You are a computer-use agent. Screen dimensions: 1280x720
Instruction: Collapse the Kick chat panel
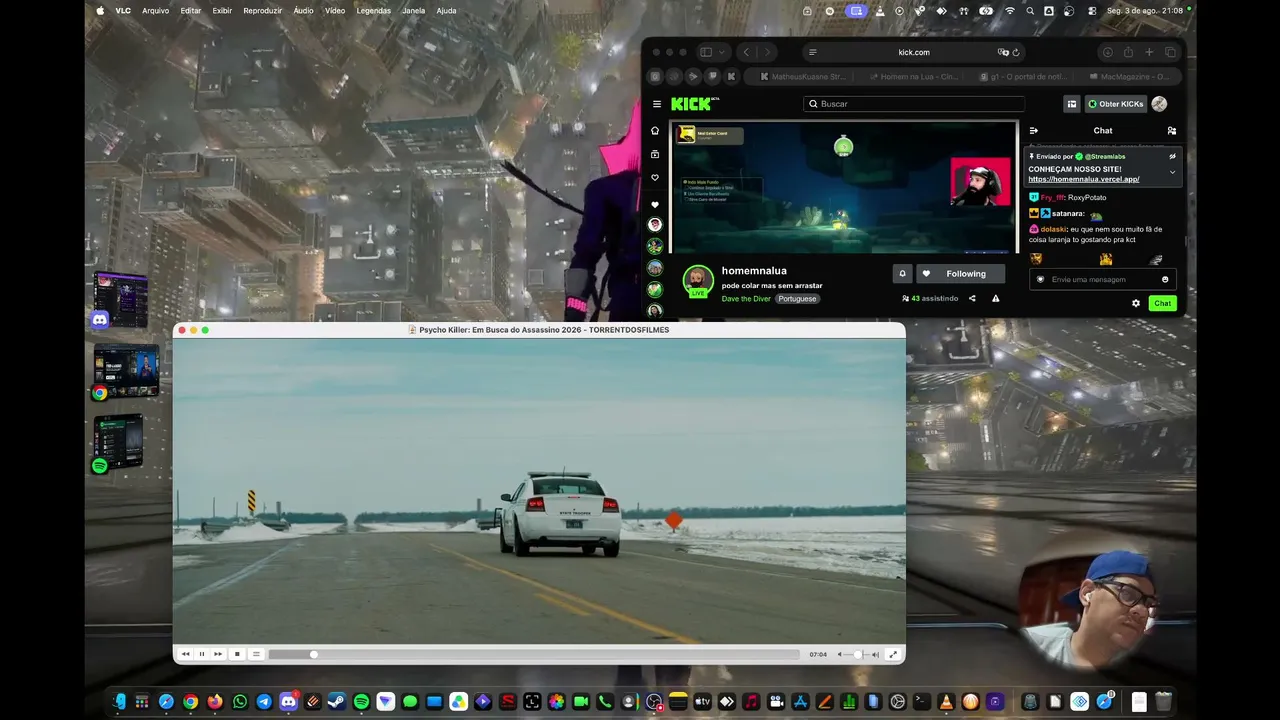(1034, 130)
